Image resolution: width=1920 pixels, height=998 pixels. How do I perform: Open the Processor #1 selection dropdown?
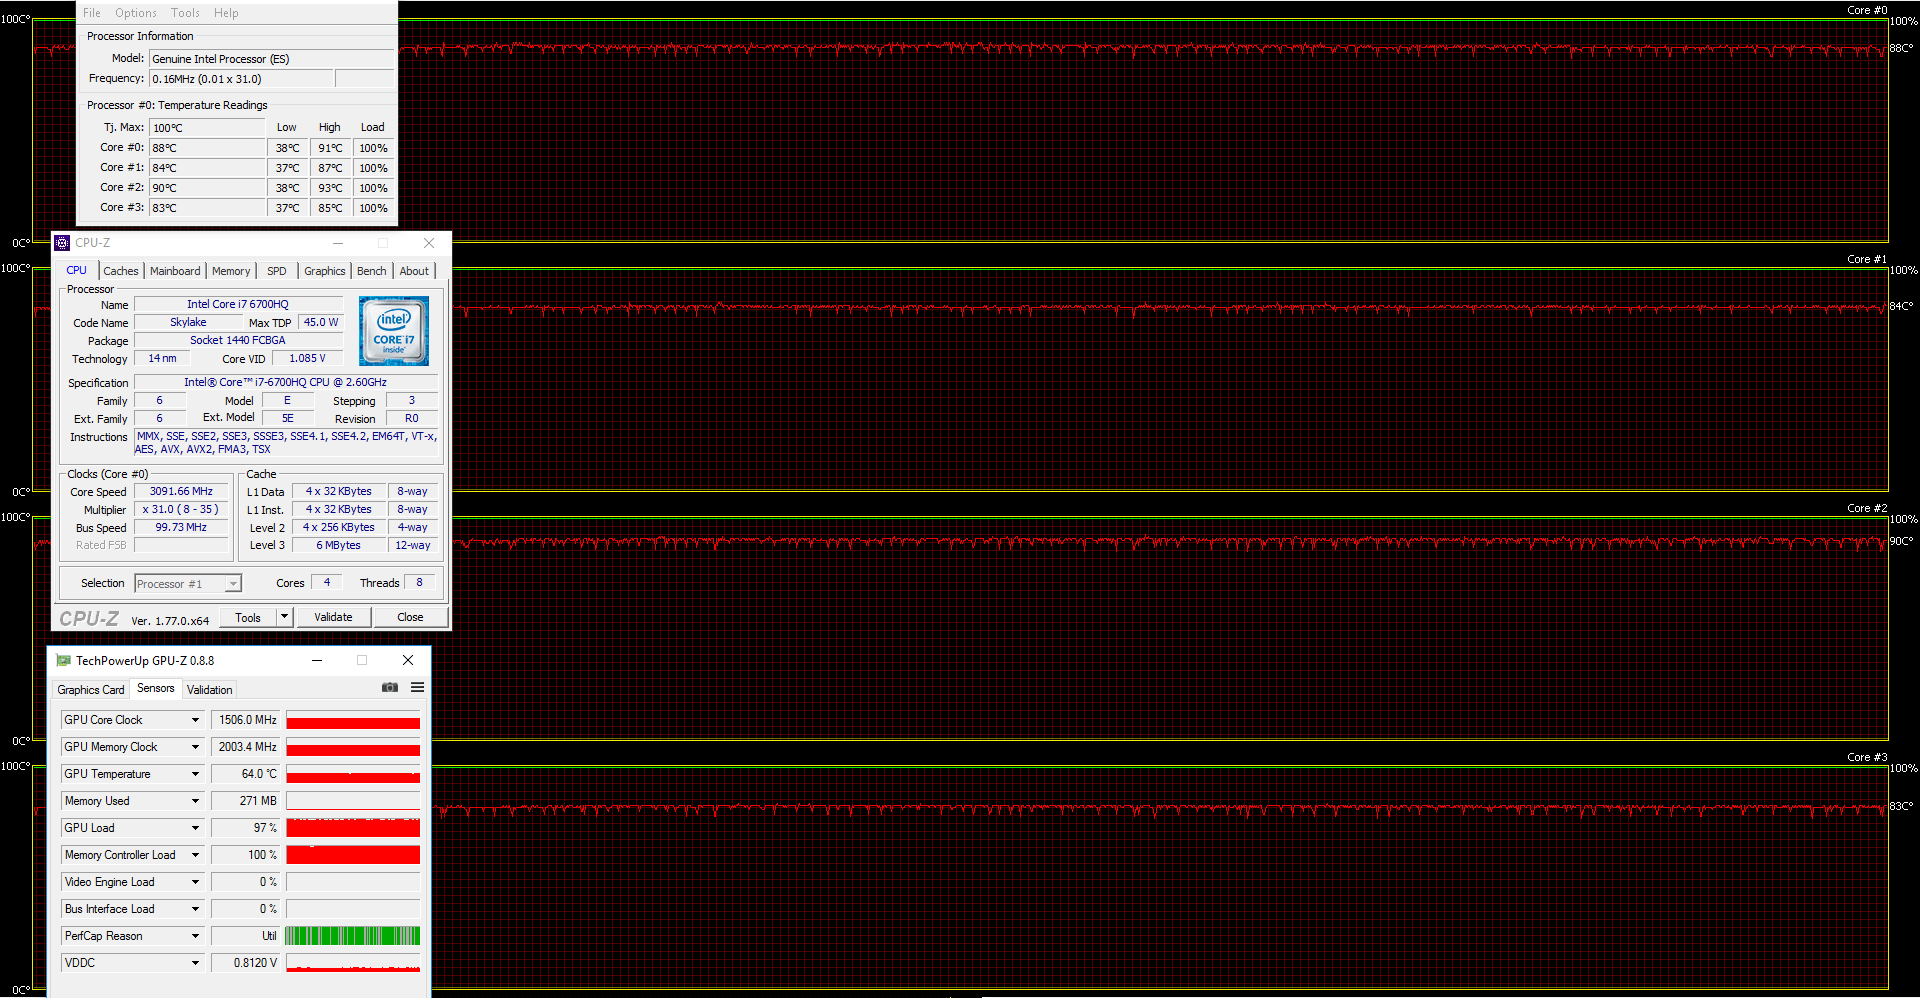(188, 584)
